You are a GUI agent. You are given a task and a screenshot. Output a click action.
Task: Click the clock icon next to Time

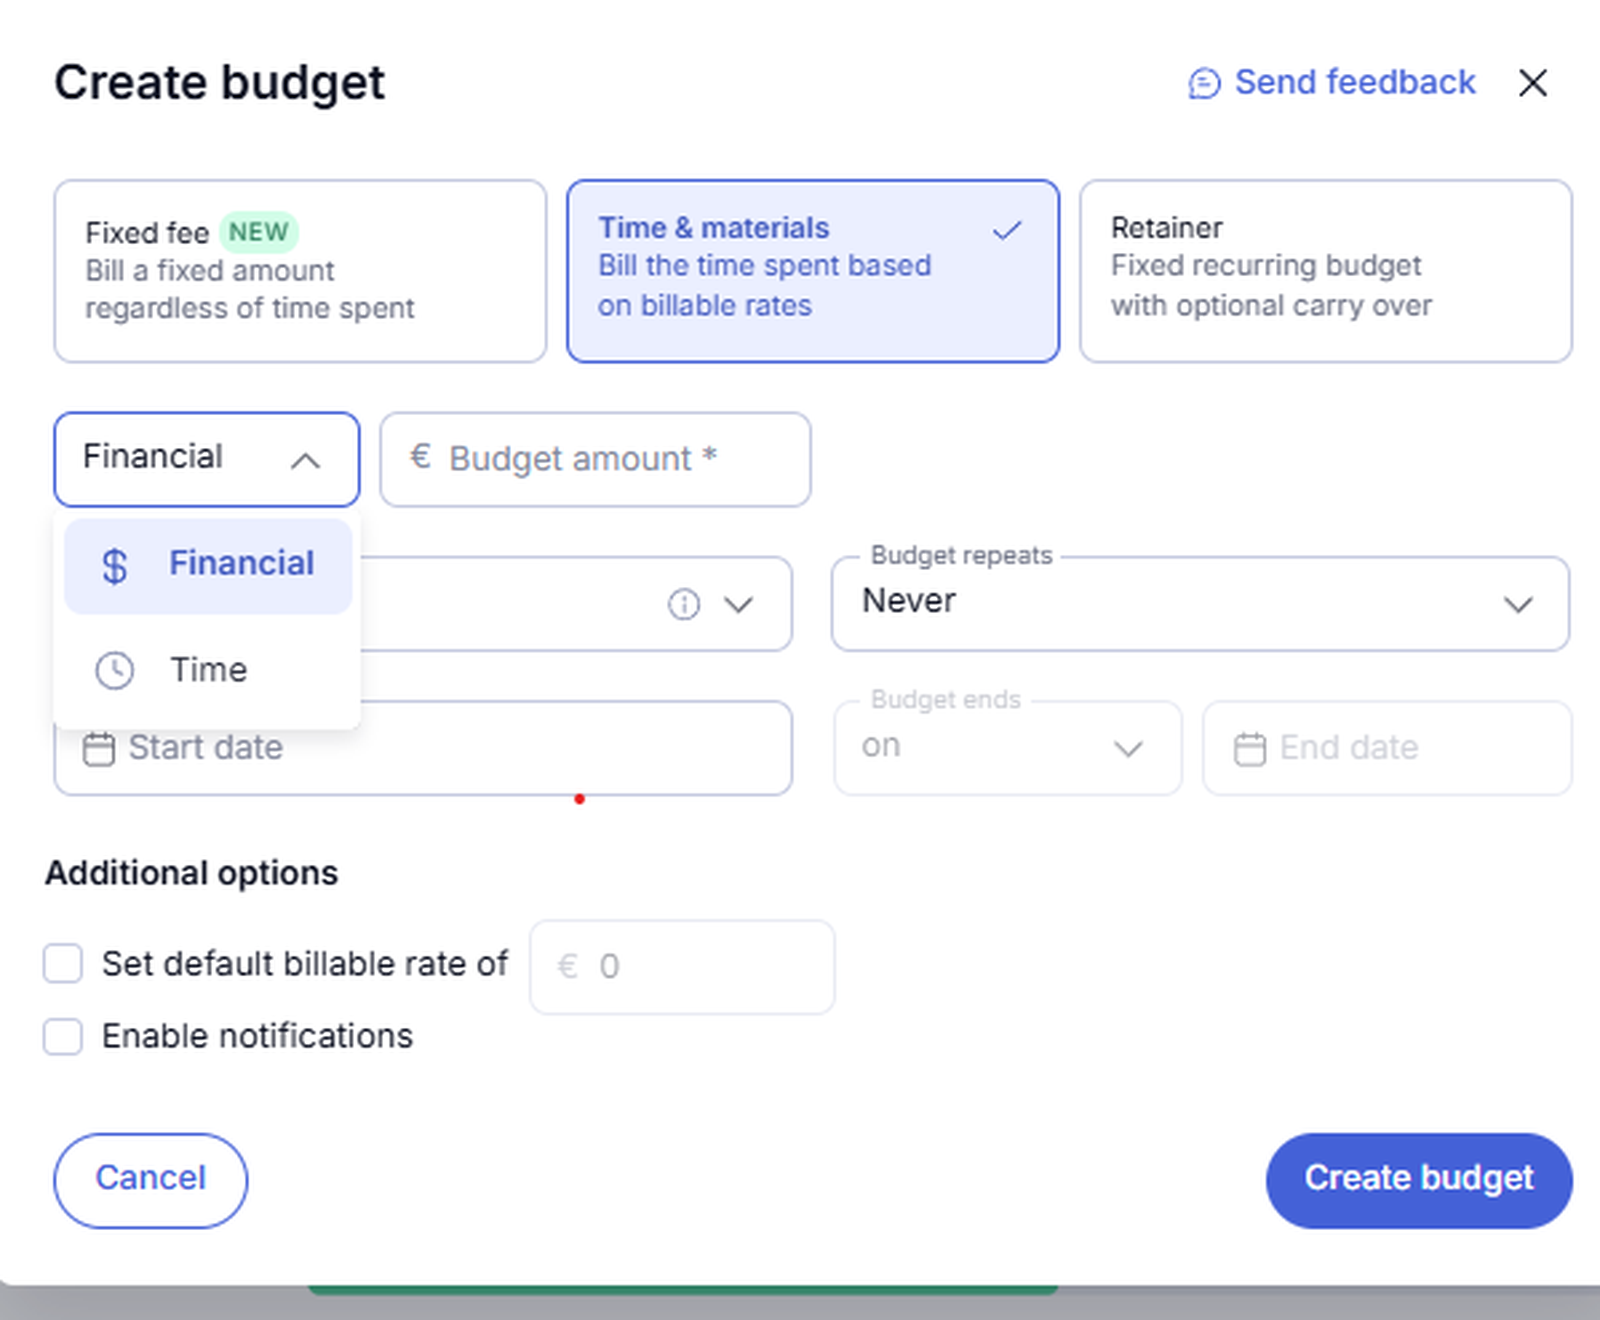[115, 670]
